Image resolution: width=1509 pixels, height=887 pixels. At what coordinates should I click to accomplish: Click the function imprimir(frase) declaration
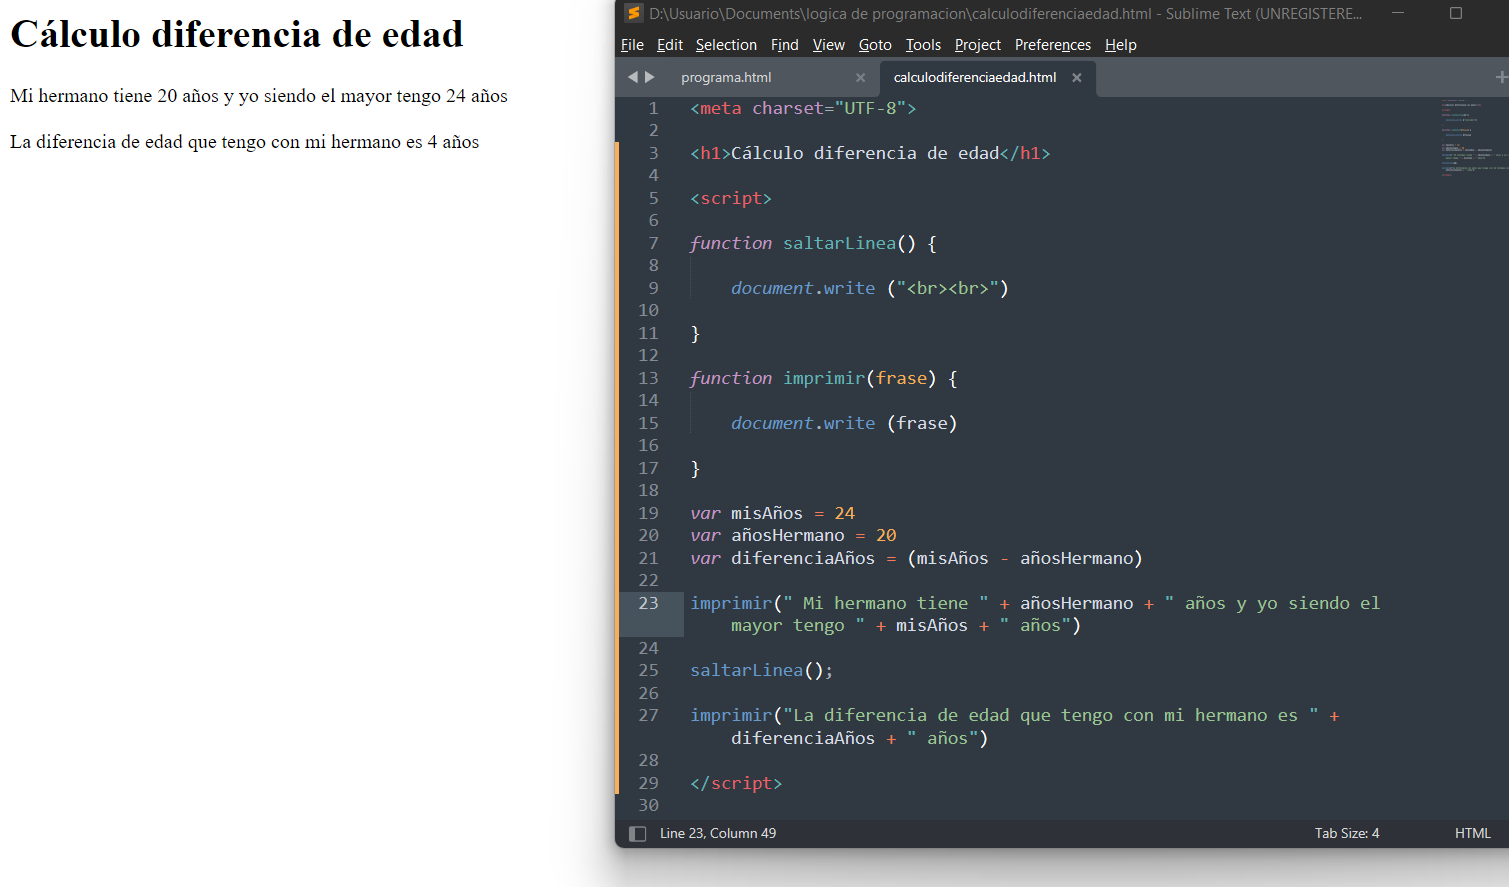[x=823, y=378]
